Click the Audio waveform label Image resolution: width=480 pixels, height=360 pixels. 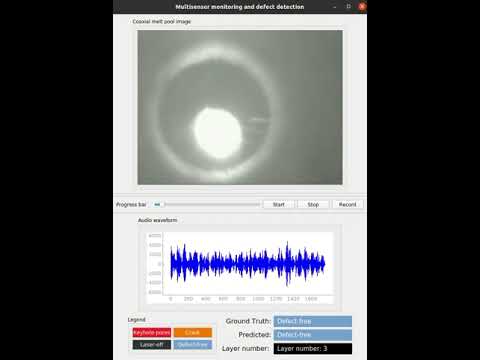tap(158, 220)
